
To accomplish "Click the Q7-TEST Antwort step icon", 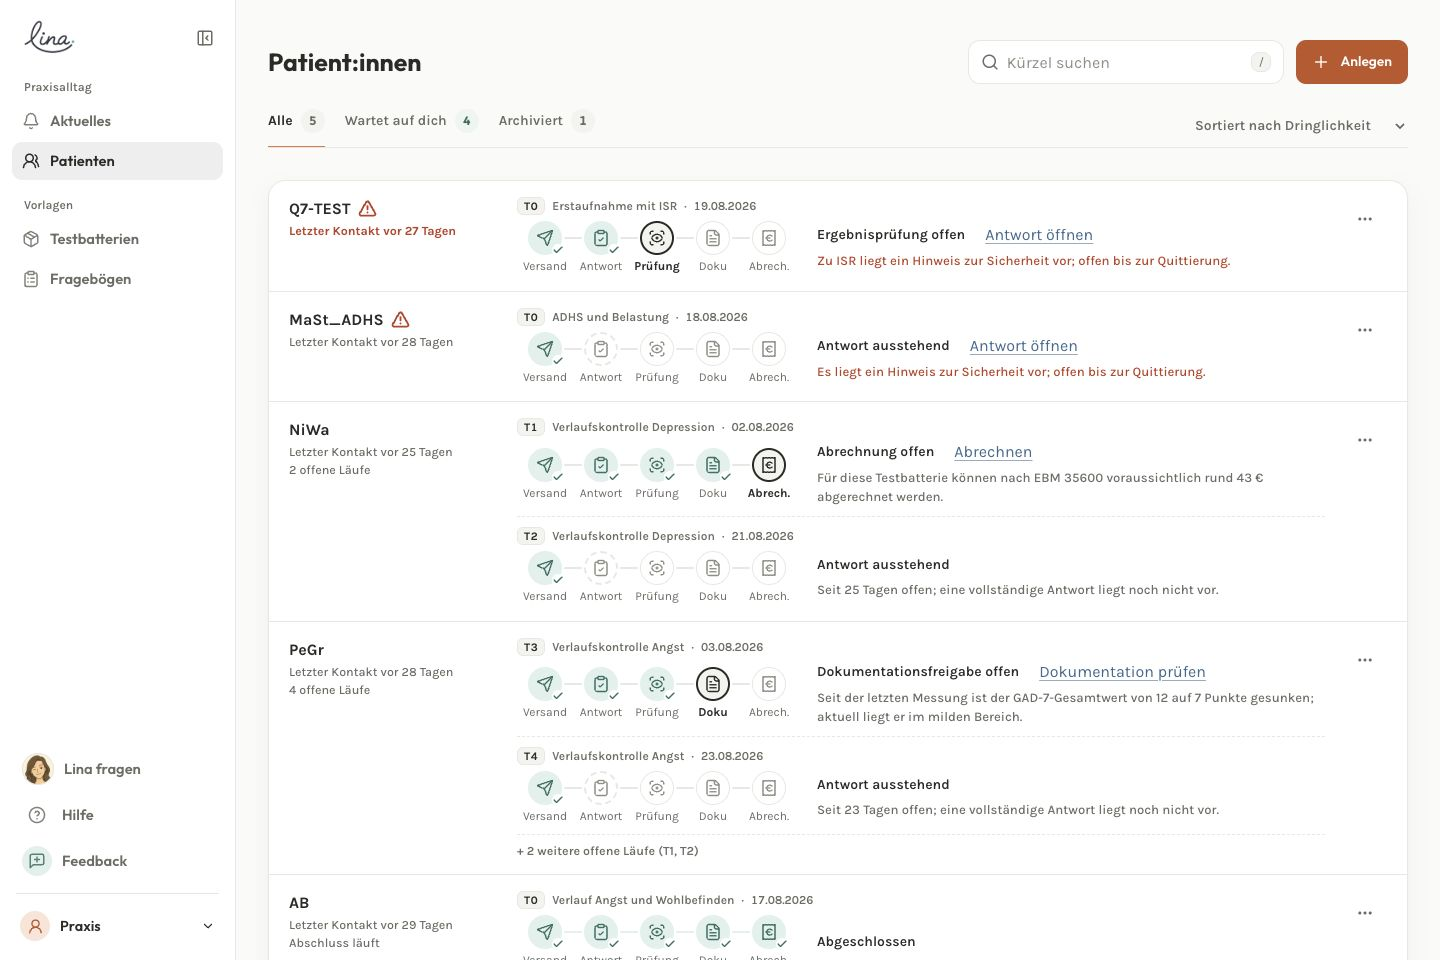I will 601,238.
